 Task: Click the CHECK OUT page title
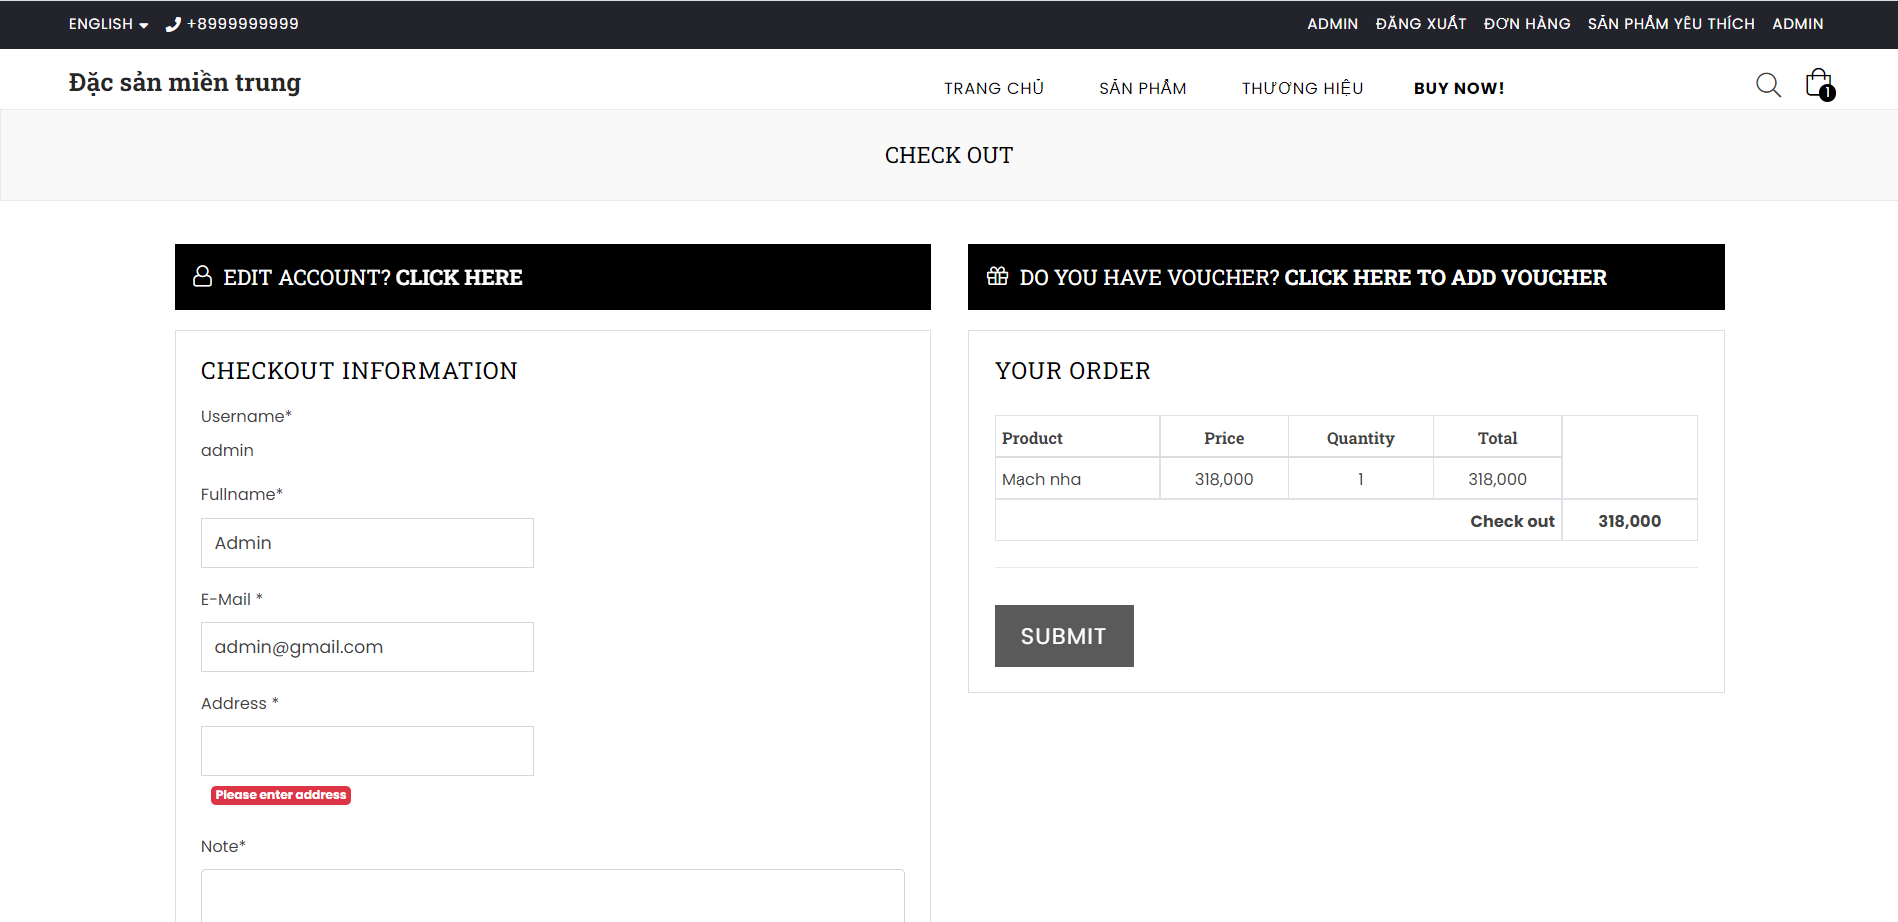[x=949, y=155]
